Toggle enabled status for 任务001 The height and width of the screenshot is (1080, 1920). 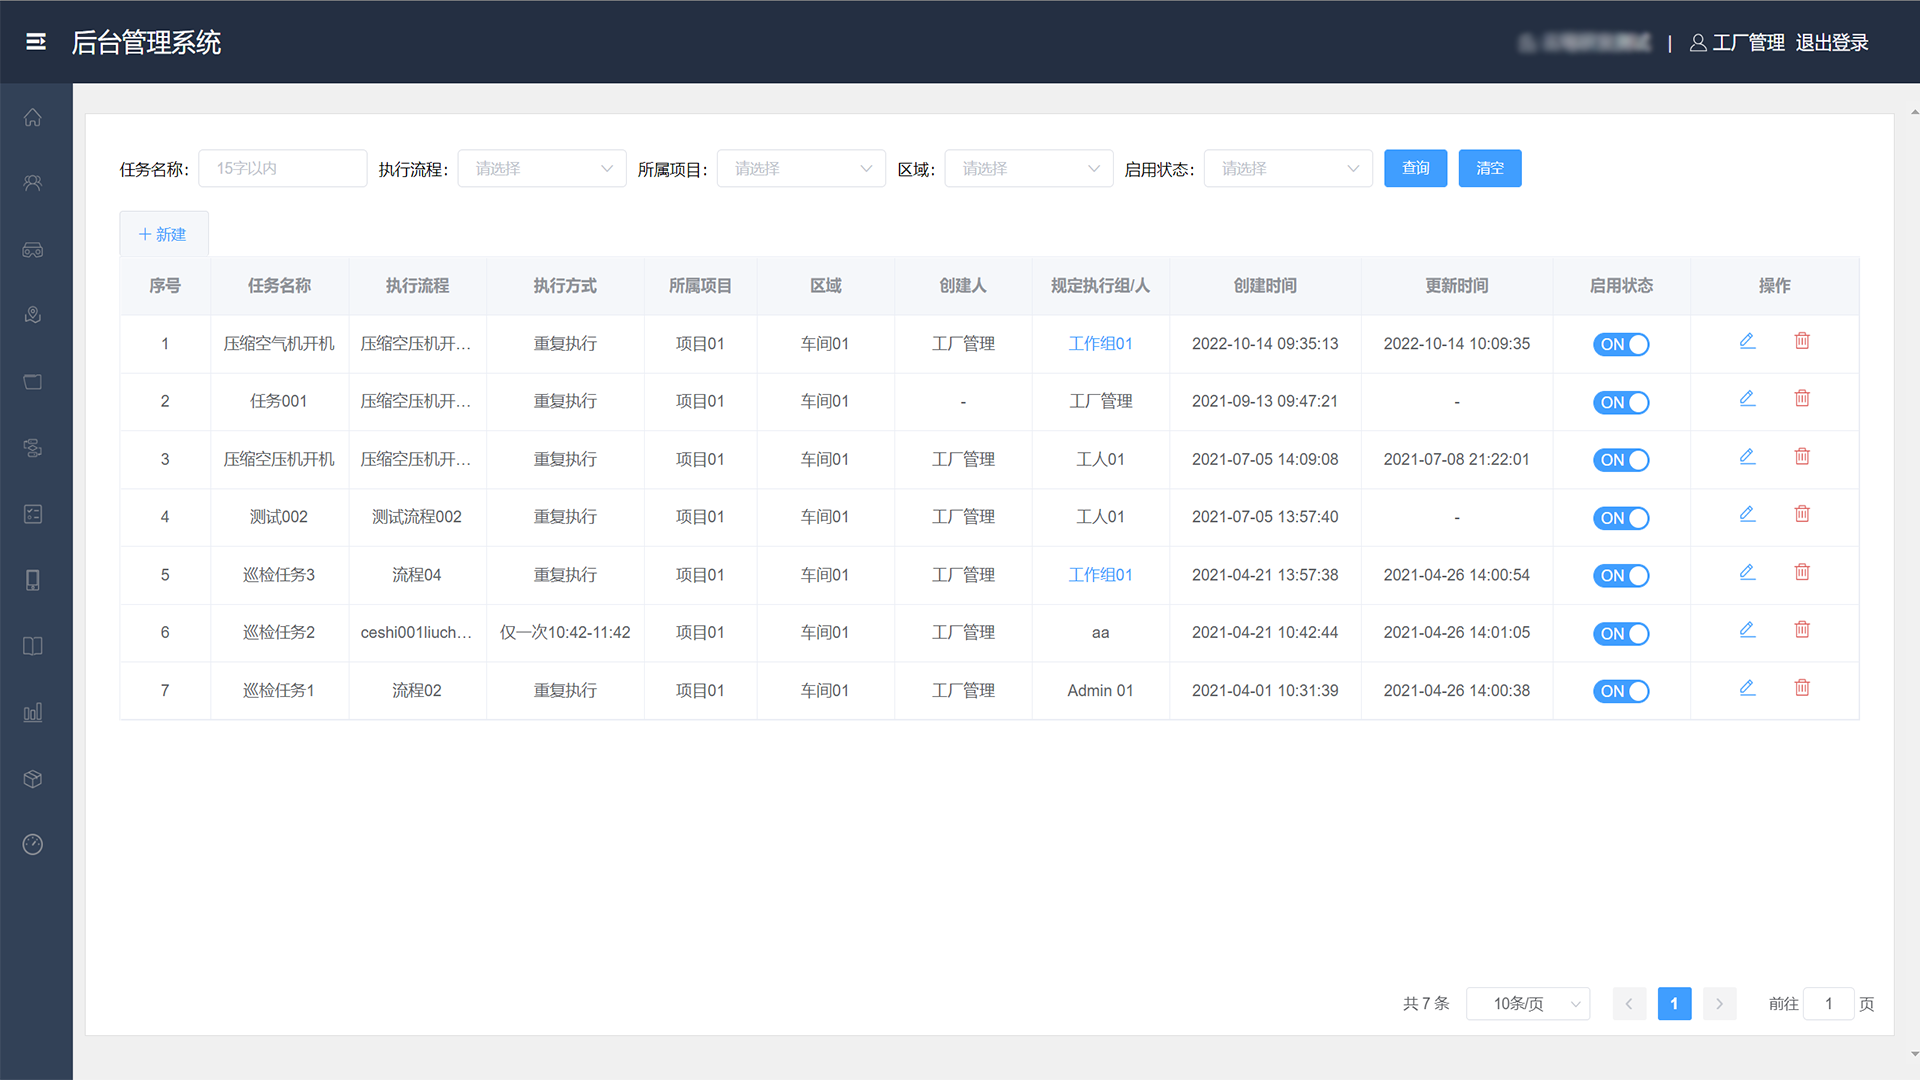(x=1621, y=402)
